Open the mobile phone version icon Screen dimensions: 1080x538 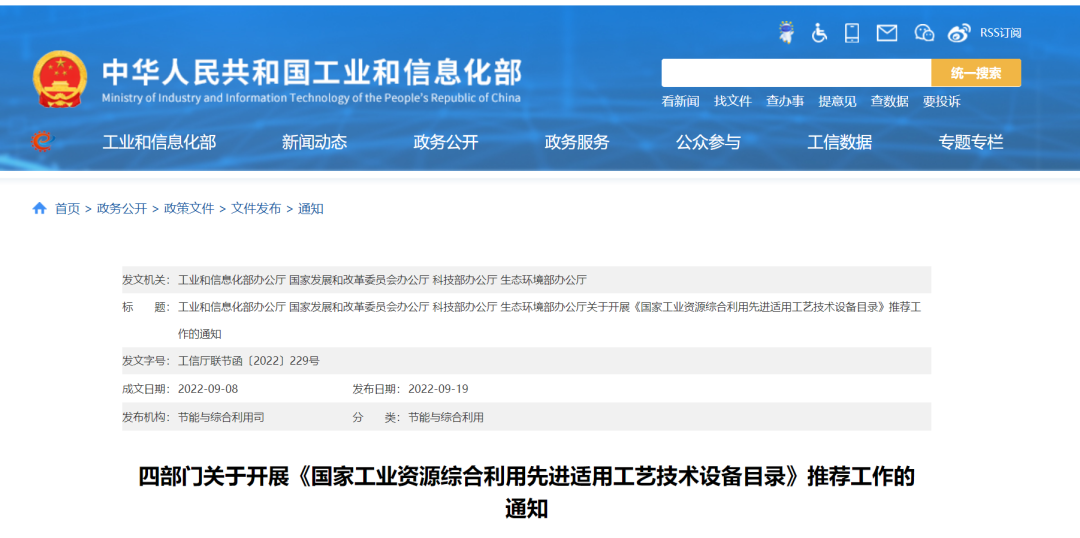(852, 32)
